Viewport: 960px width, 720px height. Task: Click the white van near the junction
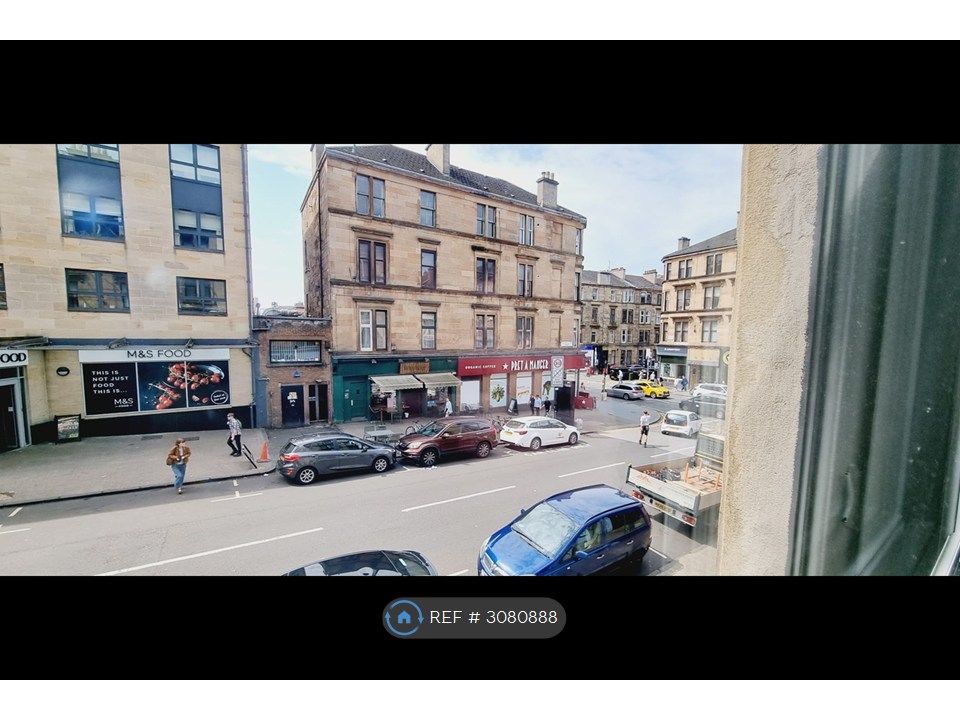coord(680,423)
